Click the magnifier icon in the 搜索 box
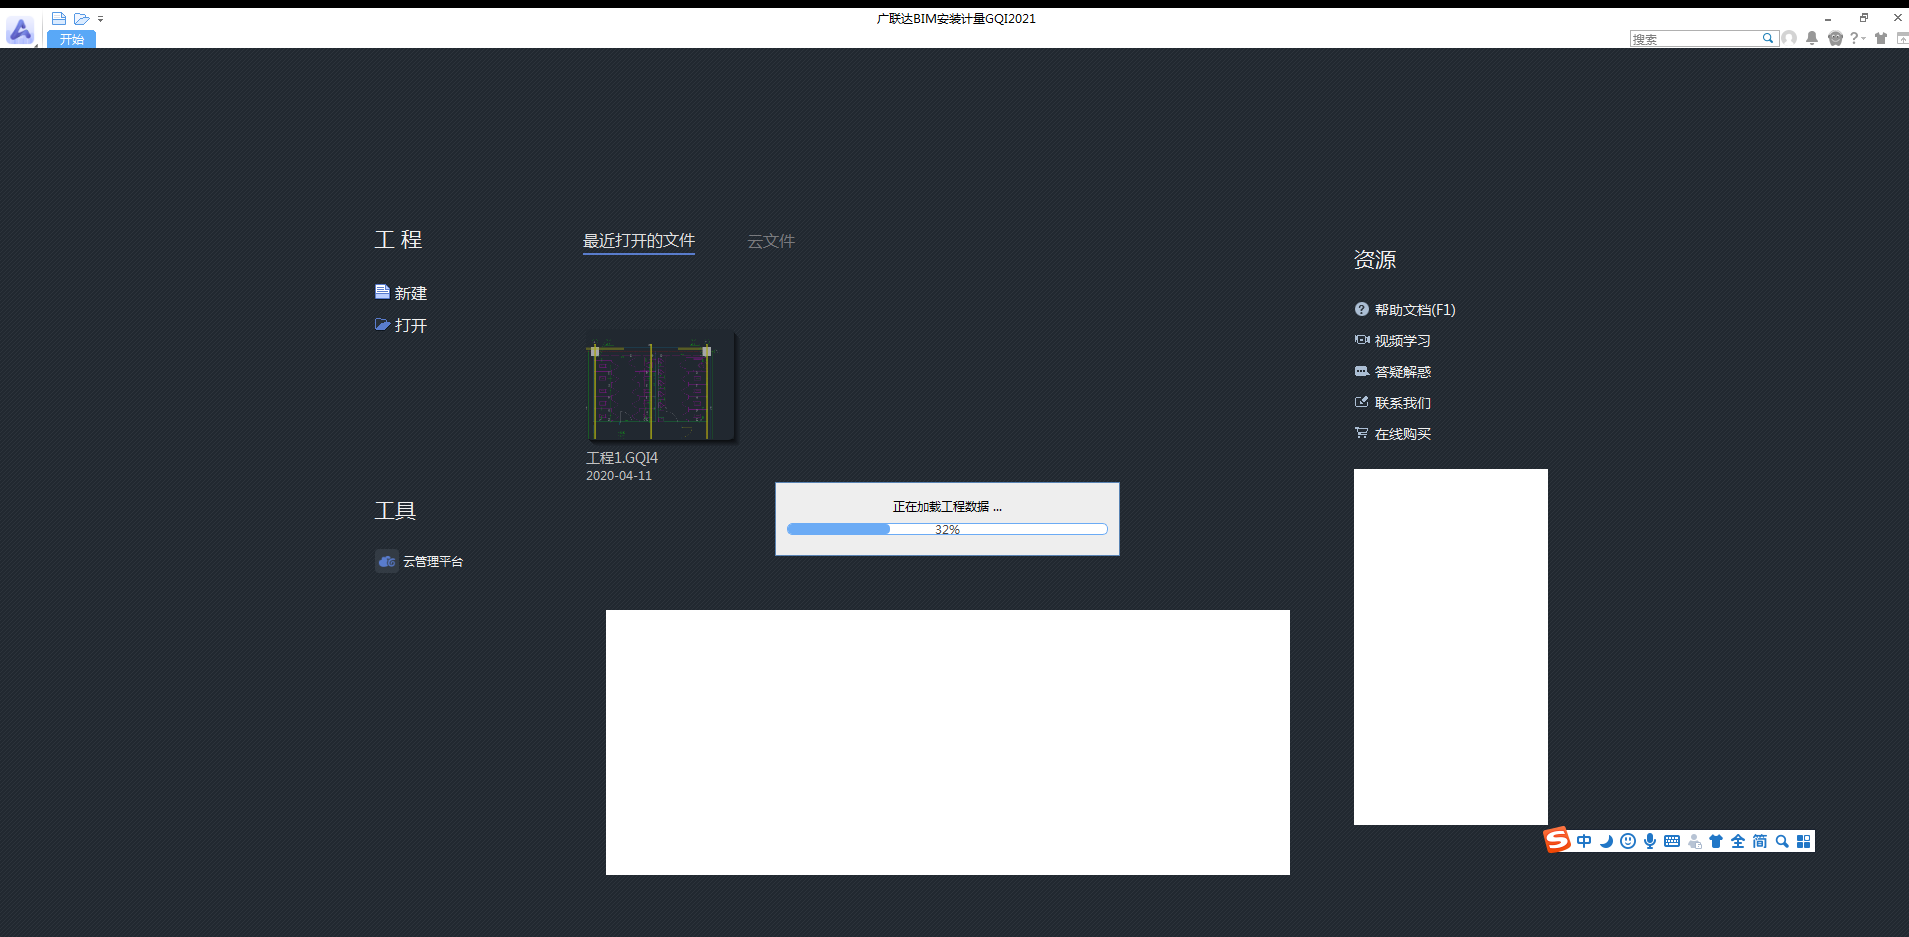Image resolution: width=1909 pixels, height=937 pixels. click(x=1768, y=39)
